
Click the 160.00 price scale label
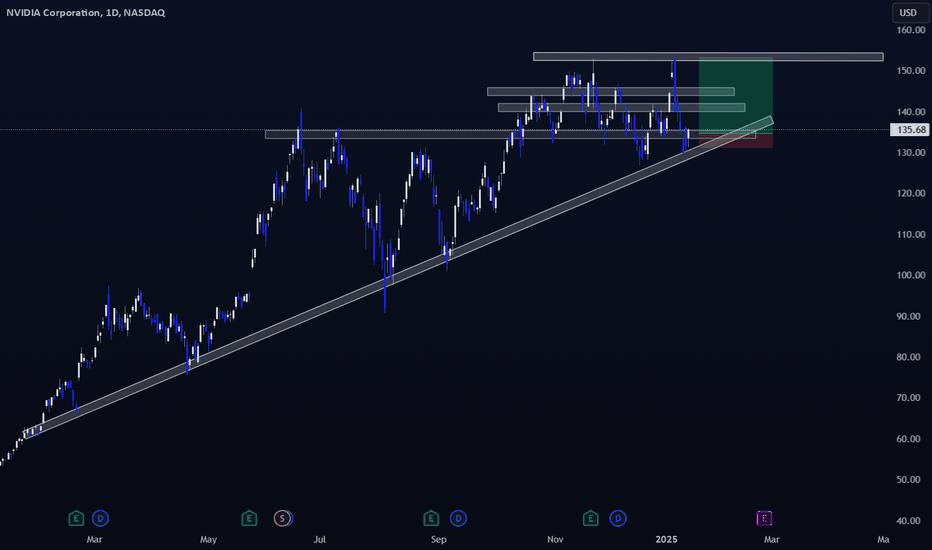[x=911, y=30]
